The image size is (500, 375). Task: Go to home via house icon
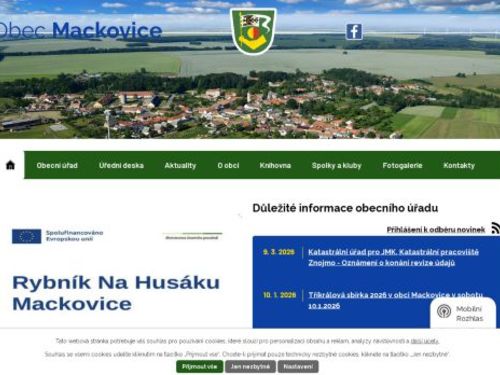(10, 165)
